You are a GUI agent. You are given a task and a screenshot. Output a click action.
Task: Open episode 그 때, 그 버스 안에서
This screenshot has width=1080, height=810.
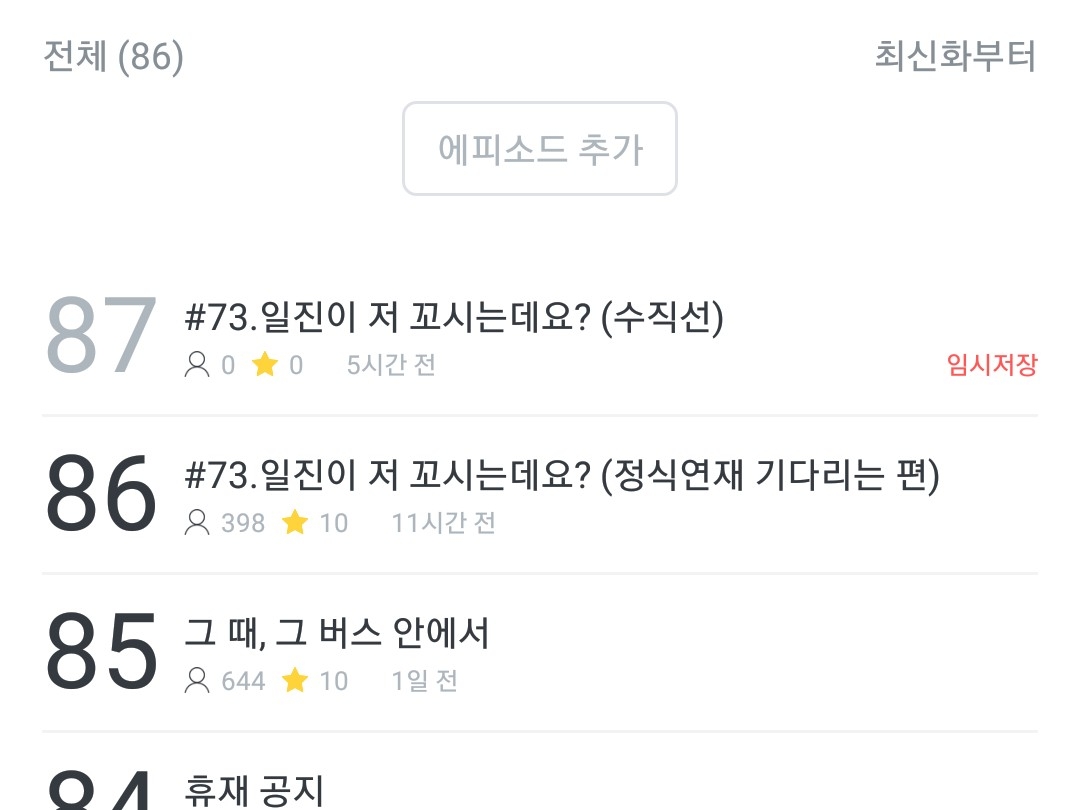pos(337,634)
